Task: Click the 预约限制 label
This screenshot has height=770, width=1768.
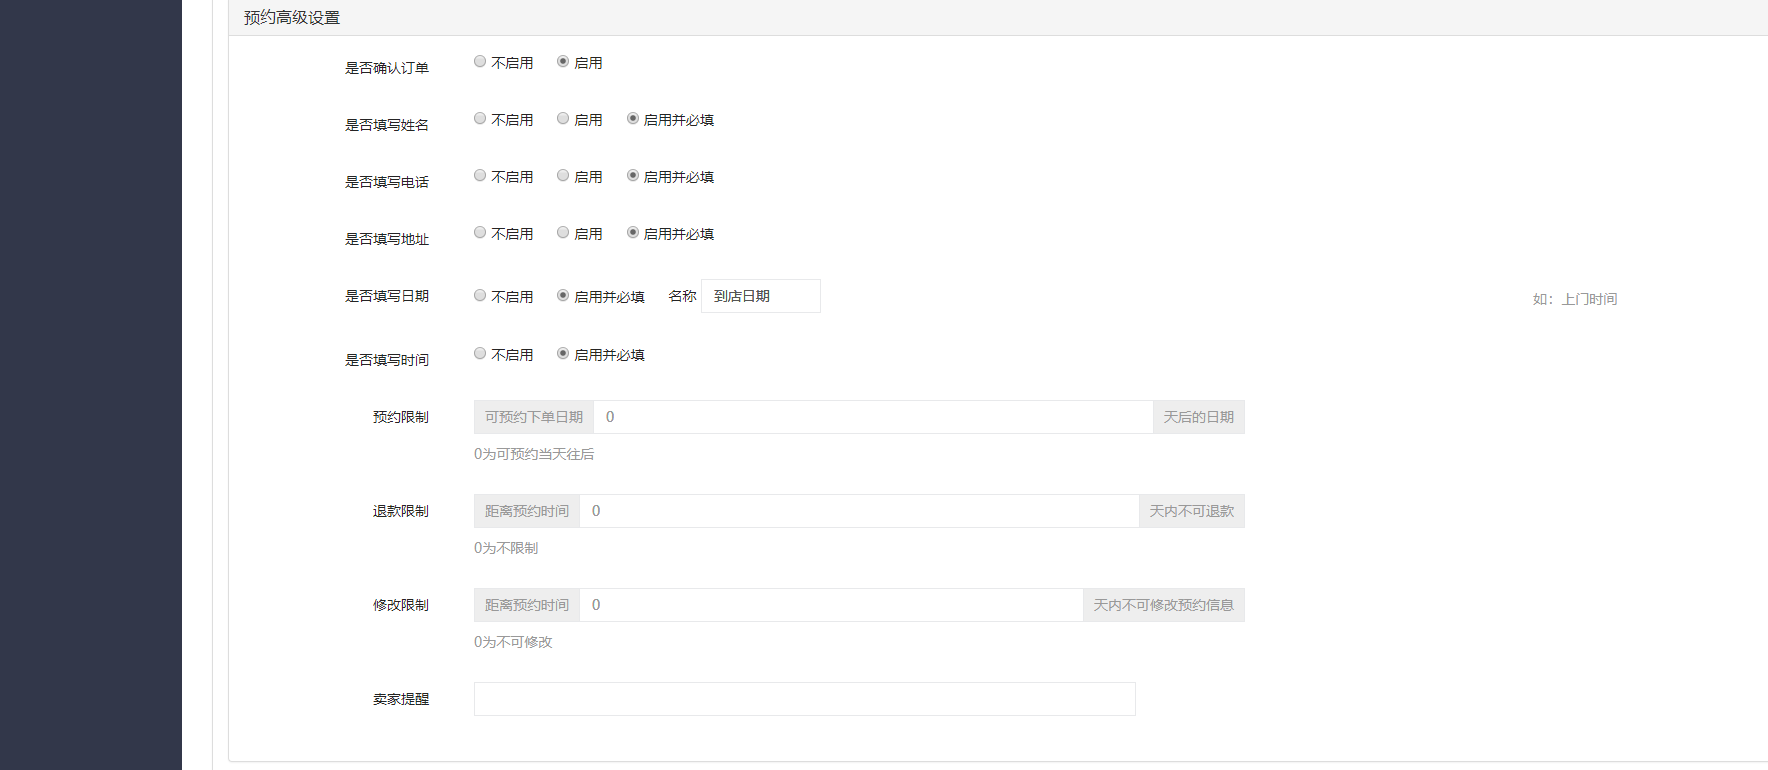Action: coord(401,417)
